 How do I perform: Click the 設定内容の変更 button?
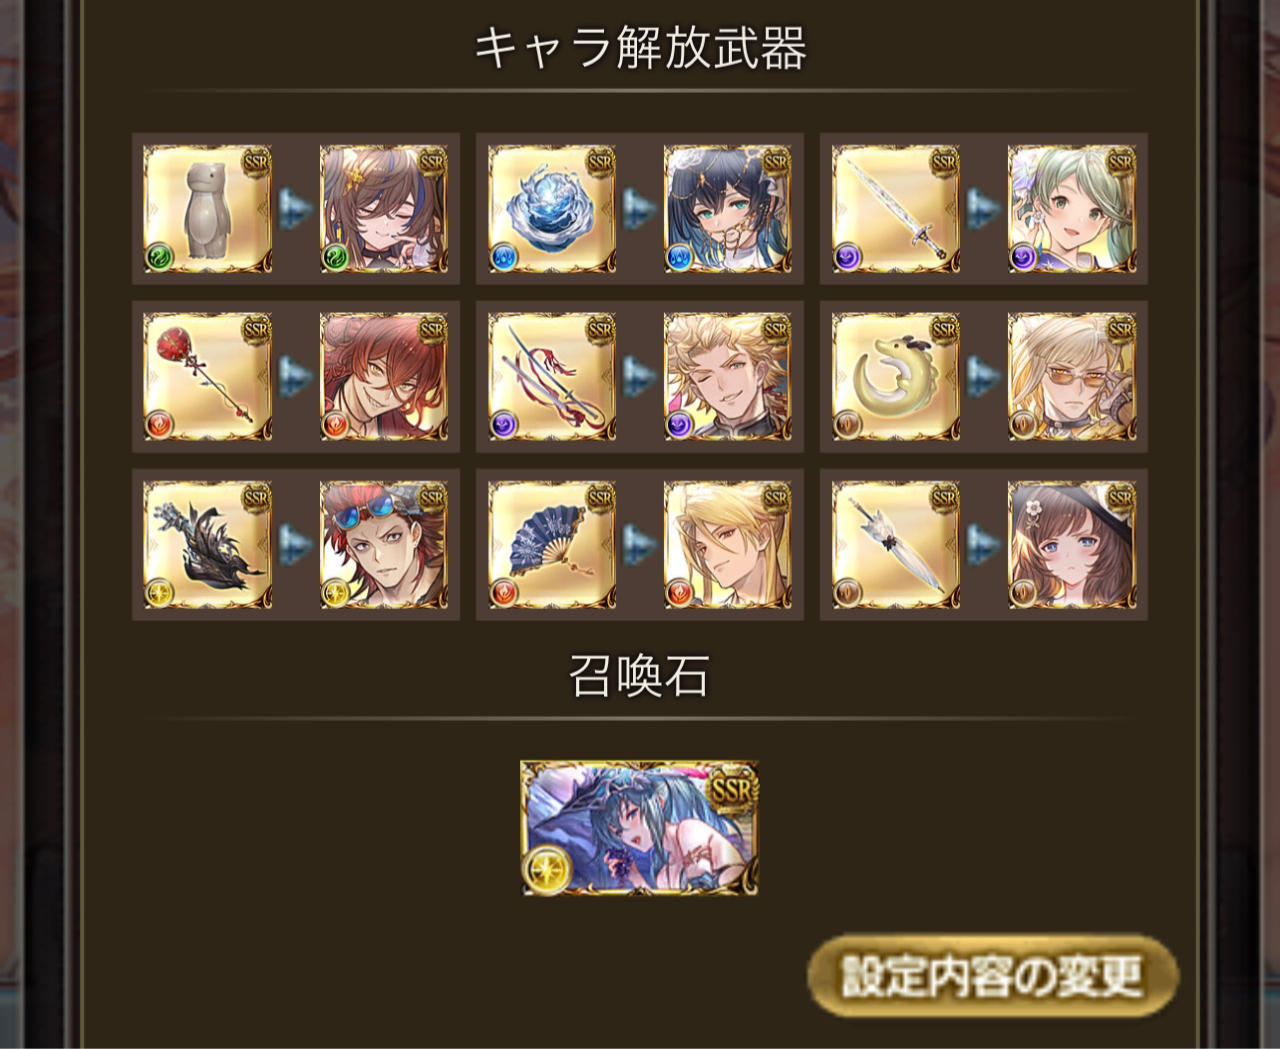click(x=992, y=977)
